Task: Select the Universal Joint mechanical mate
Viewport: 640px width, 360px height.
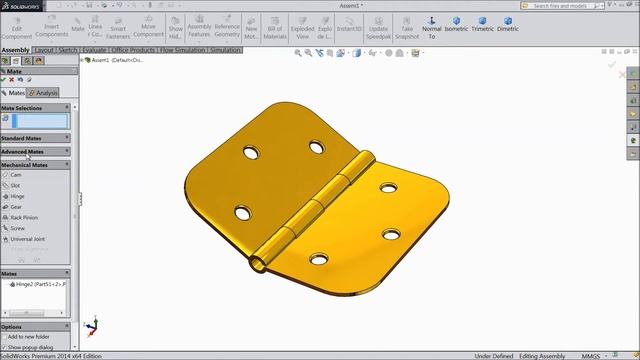Action: pos(23,239)
